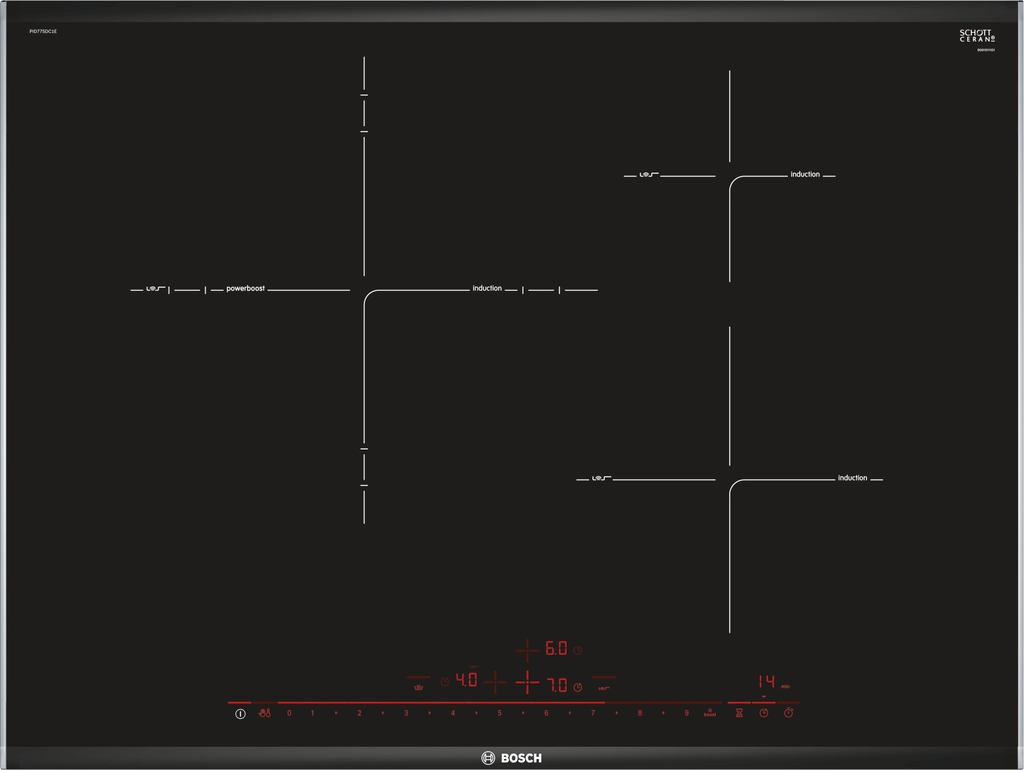
Task: Click the pan symbol on the rear right zone line
Action: [x=648, y=174]
